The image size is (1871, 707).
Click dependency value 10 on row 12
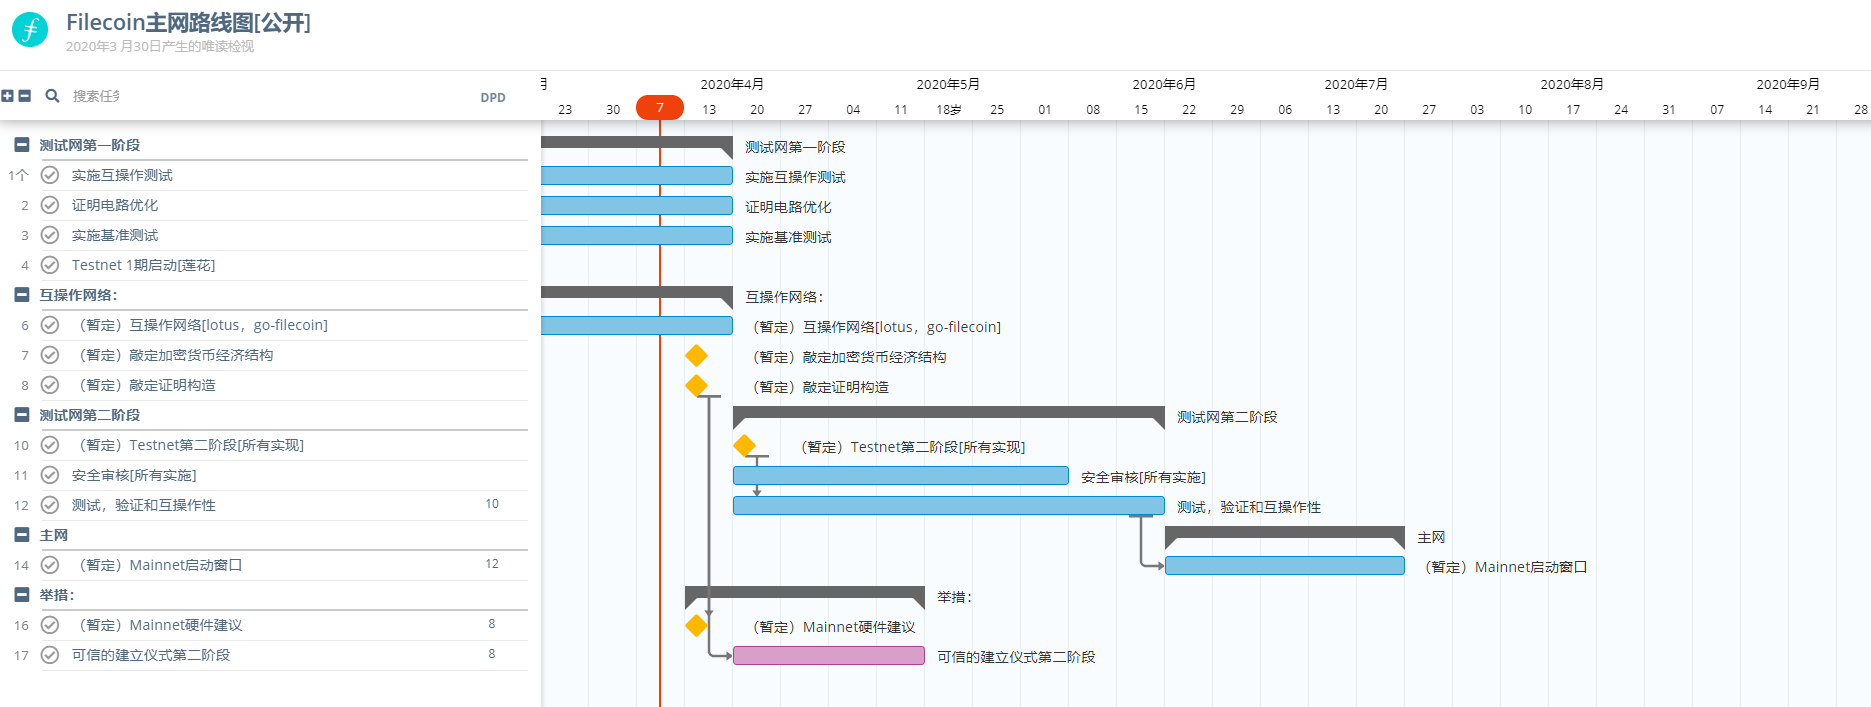pyautogui.click(x=492, y=504)
